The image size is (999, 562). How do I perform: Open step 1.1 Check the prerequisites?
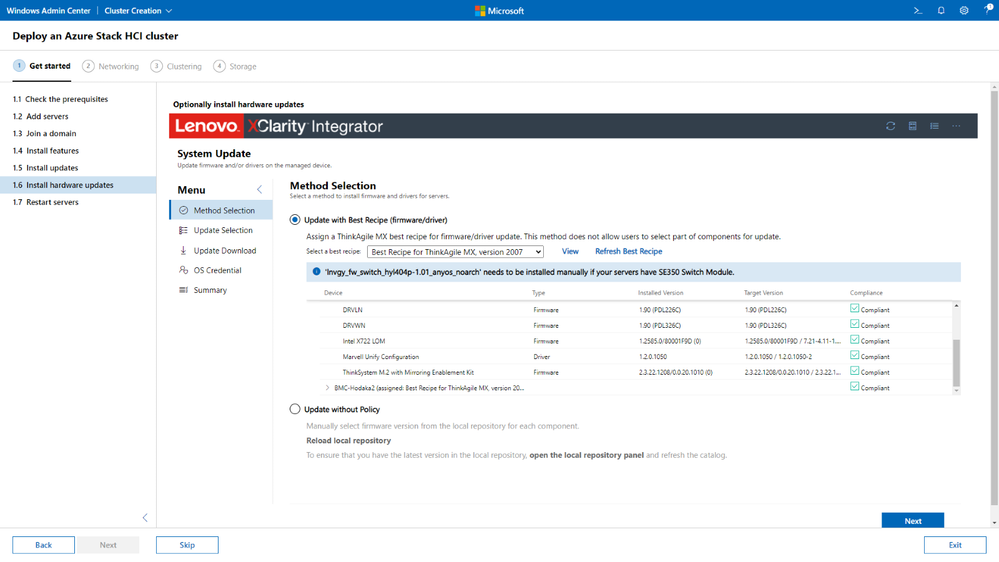tap(78, 99)
